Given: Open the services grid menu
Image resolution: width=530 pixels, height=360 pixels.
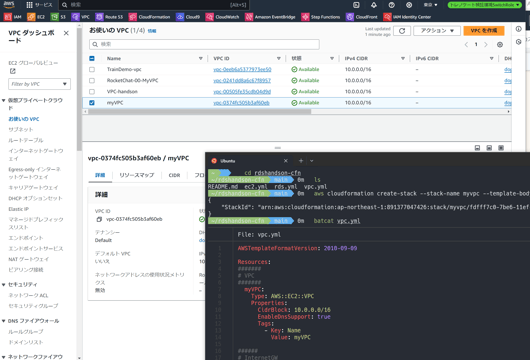Looking at the screenshot, I should [29, 5].
